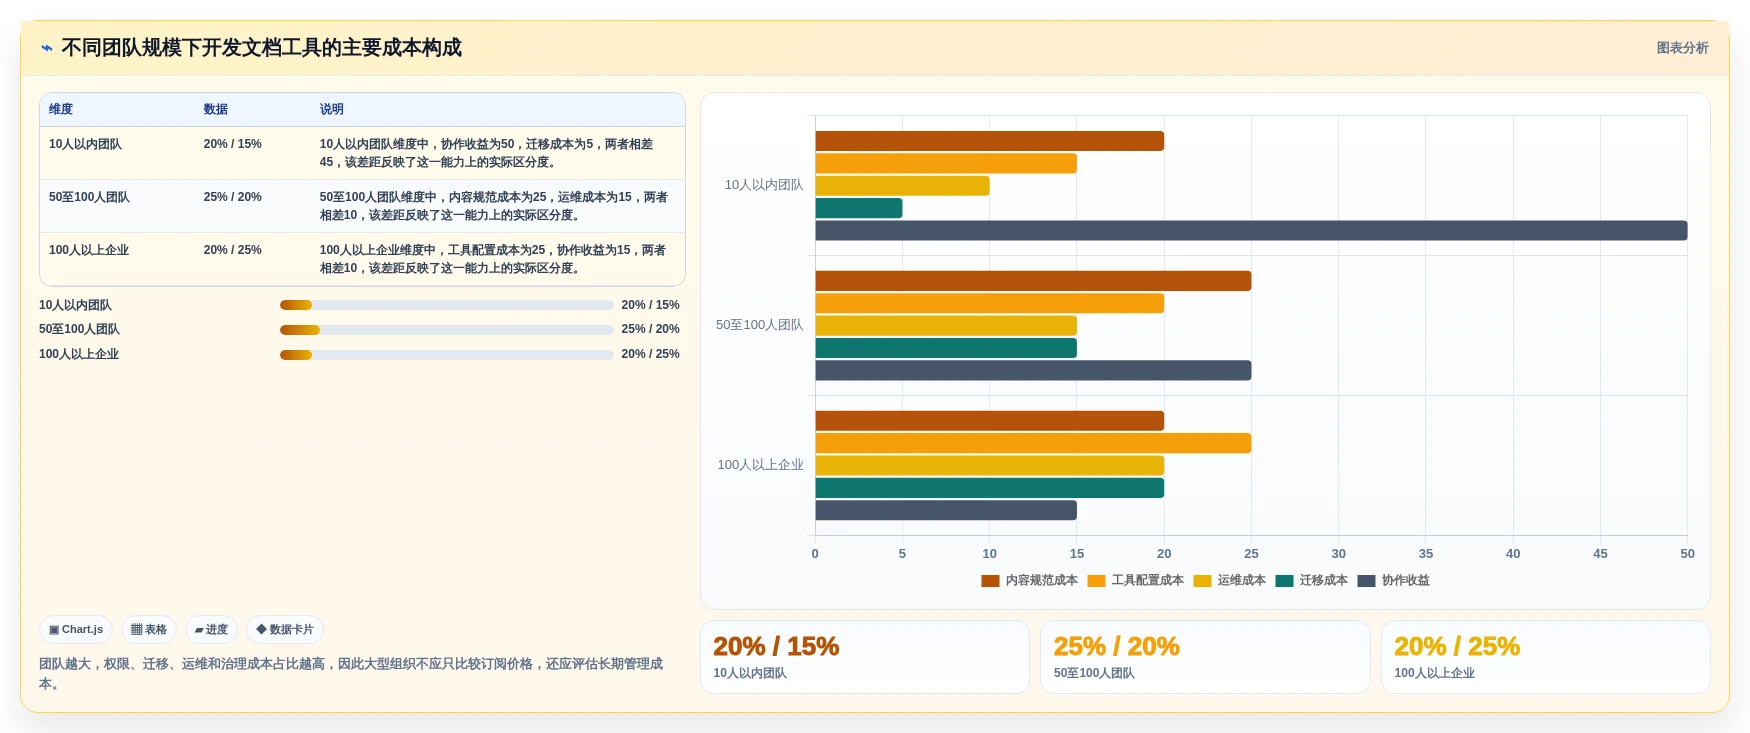This screenshot has height=733, width=1750.
Task: Toggle the 工具配置成本 legend item
Action: click(x=1136, y=580)
